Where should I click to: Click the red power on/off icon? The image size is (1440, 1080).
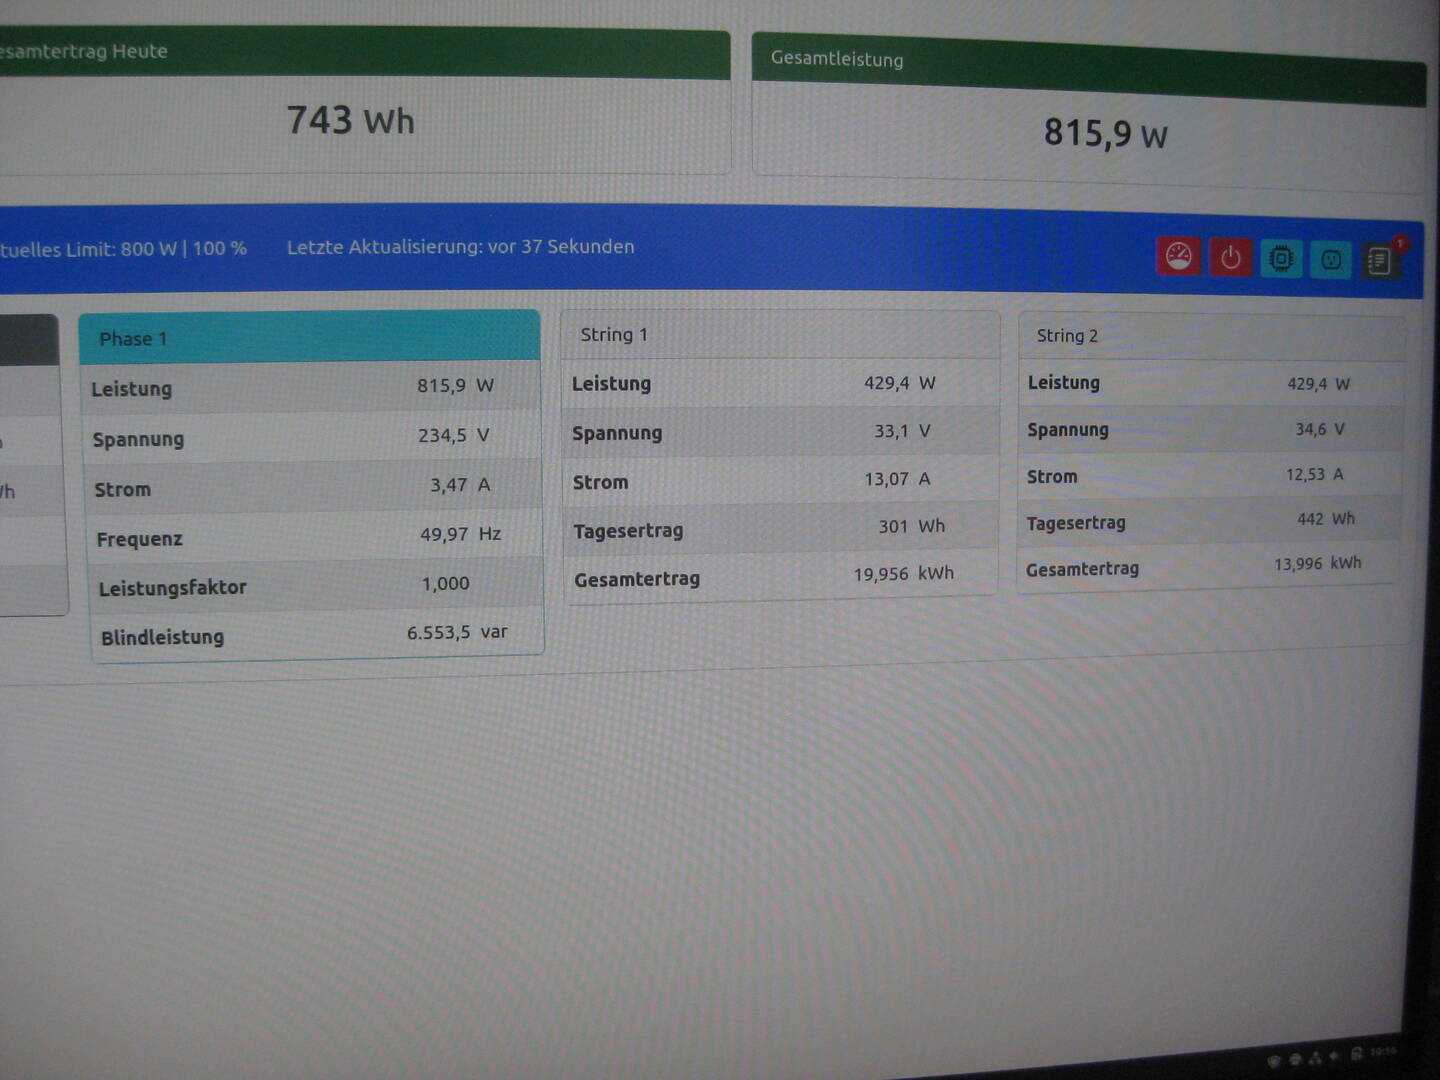coord(1231,258)
